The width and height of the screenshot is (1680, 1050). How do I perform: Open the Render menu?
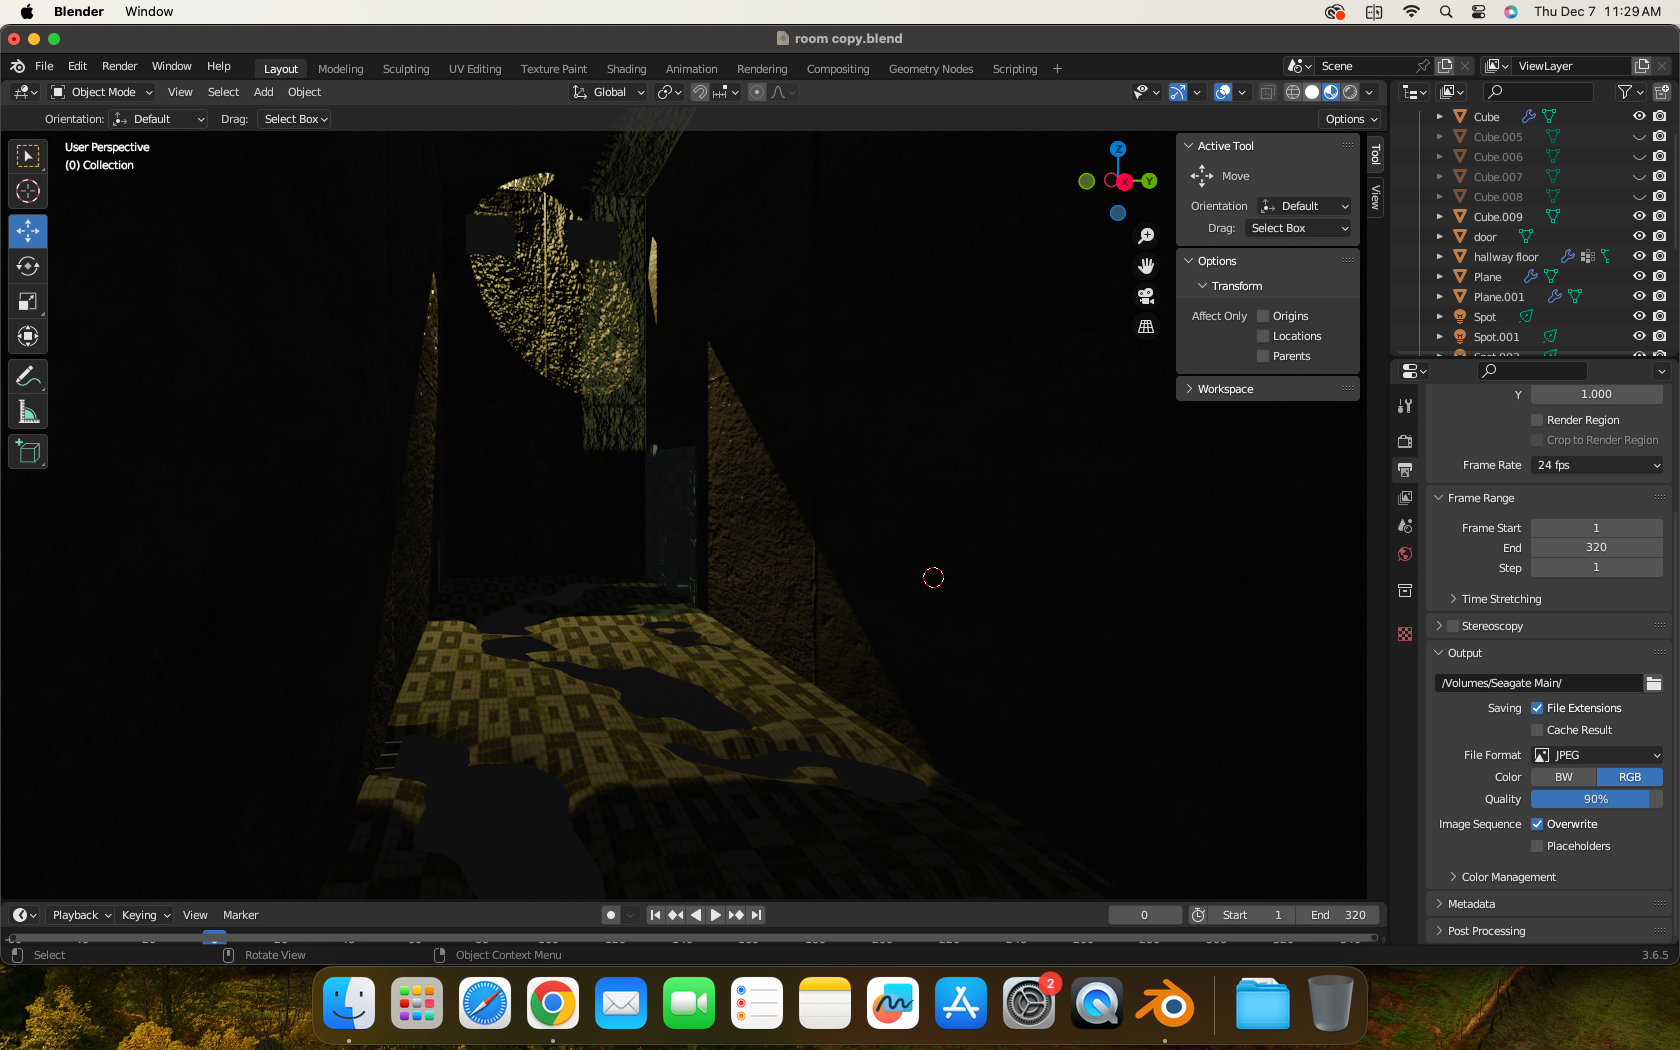119,66
